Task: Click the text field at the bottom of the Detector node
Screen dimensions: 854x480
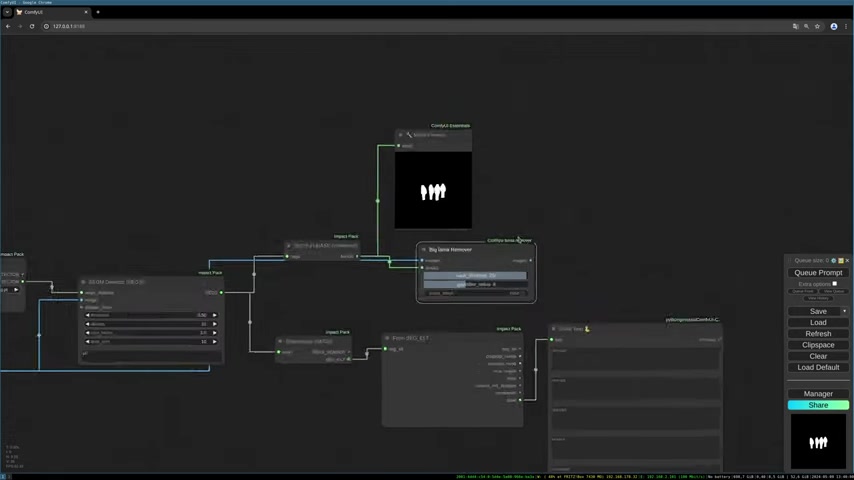Action: [x=151, y=354]
